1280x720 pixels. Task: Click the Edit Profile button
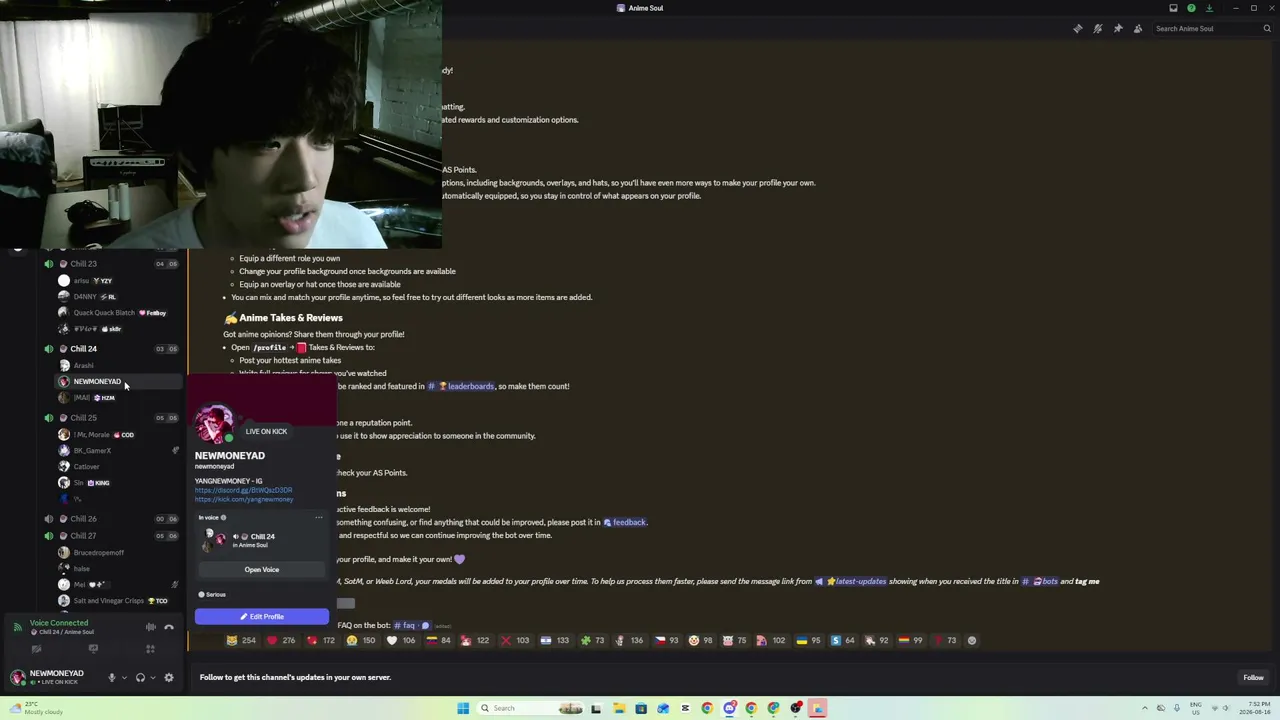[x=262, y=616]
